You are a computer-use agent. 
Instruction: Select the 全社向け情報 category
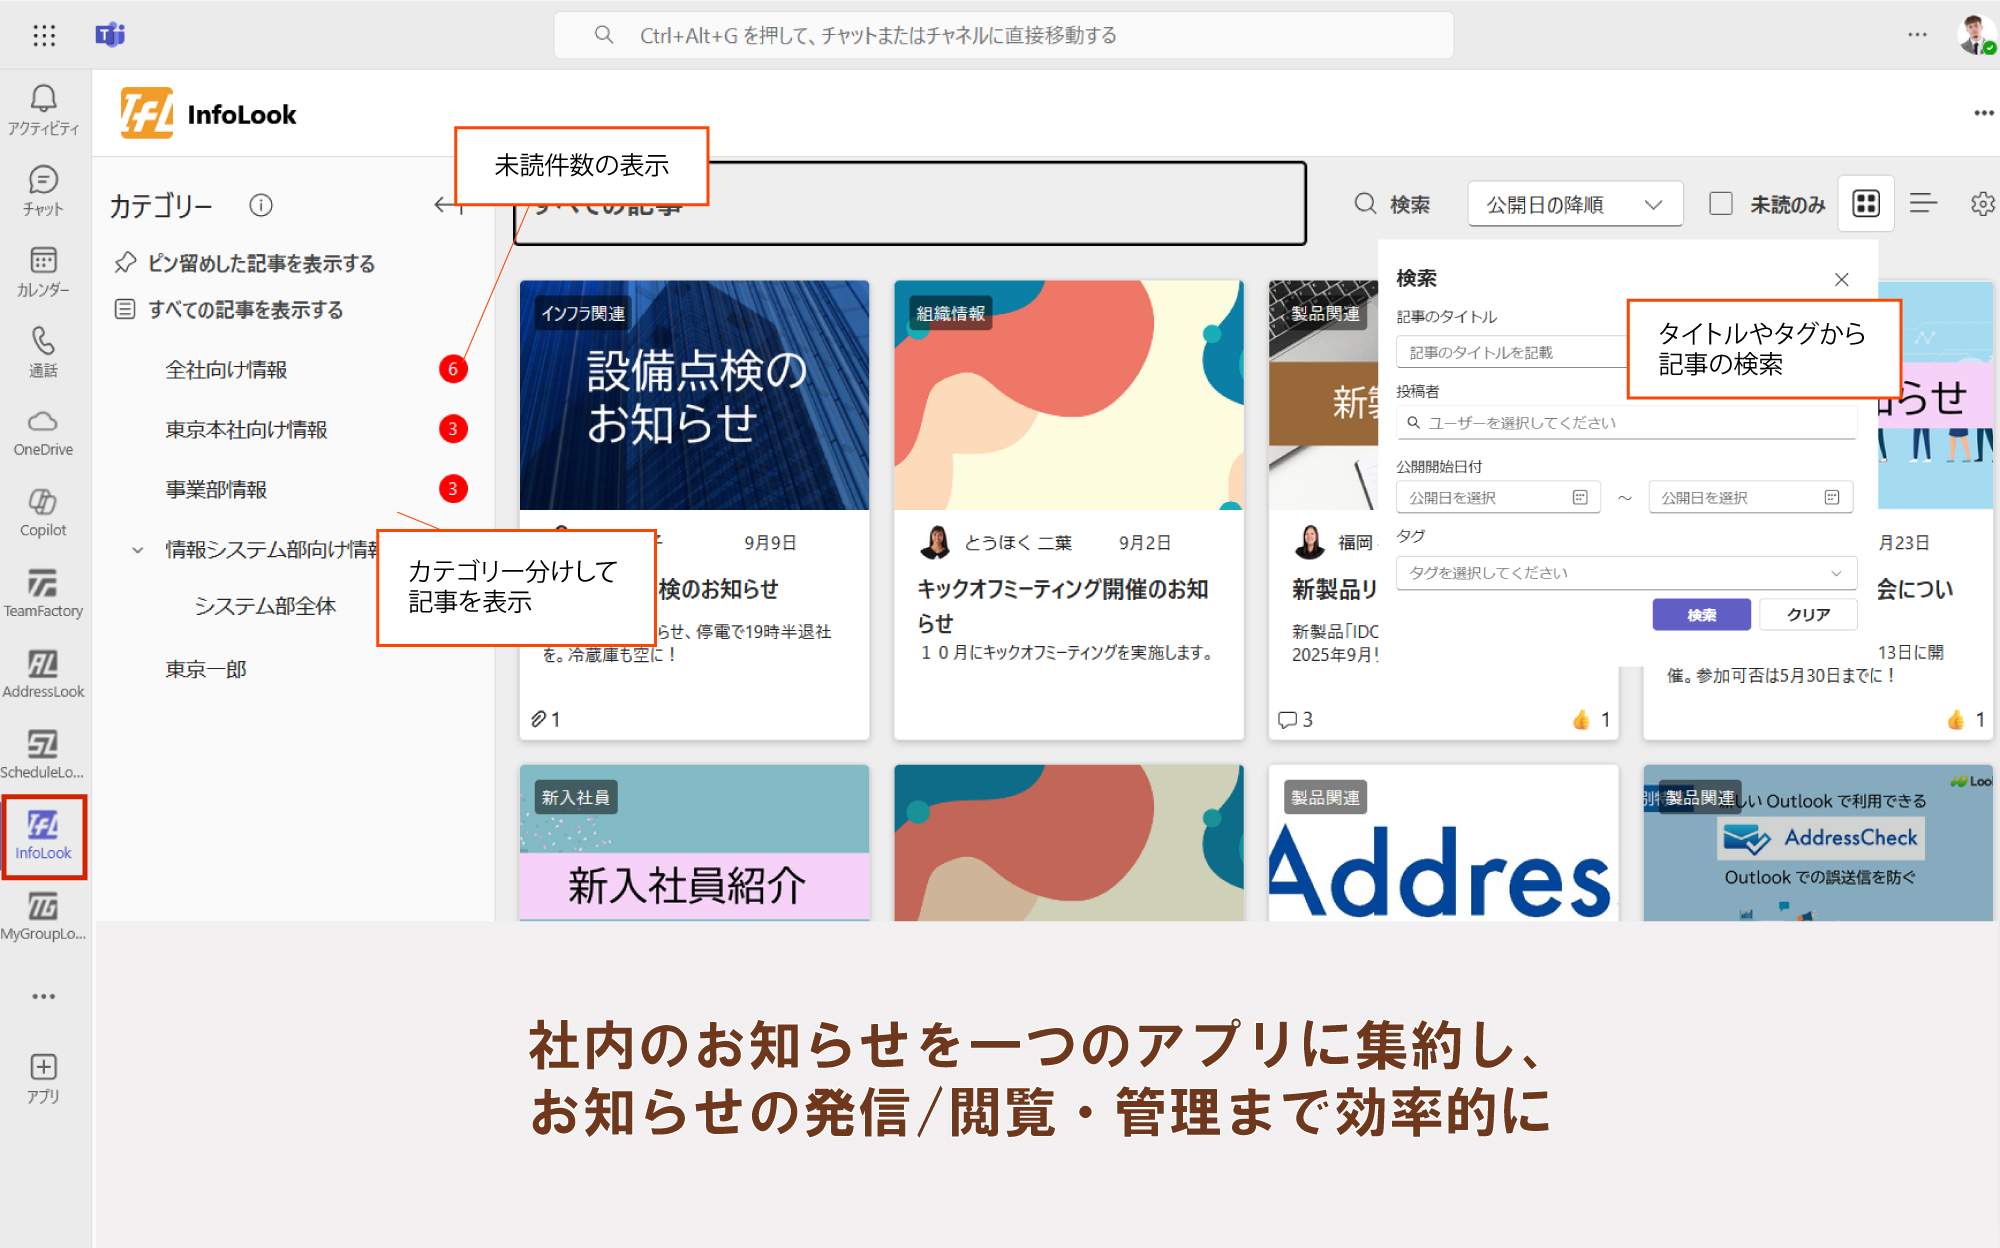[226, 370]
